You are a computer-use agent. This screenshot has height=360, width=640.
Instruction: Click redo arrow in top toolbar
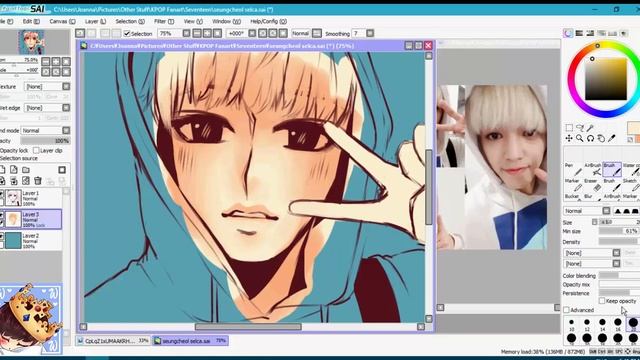92,33
